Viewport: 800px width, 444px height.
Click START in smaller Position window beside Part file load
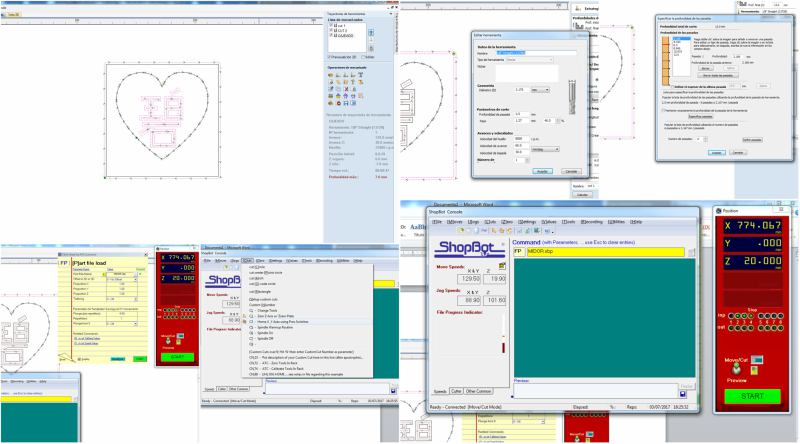[x=177, y=357]
